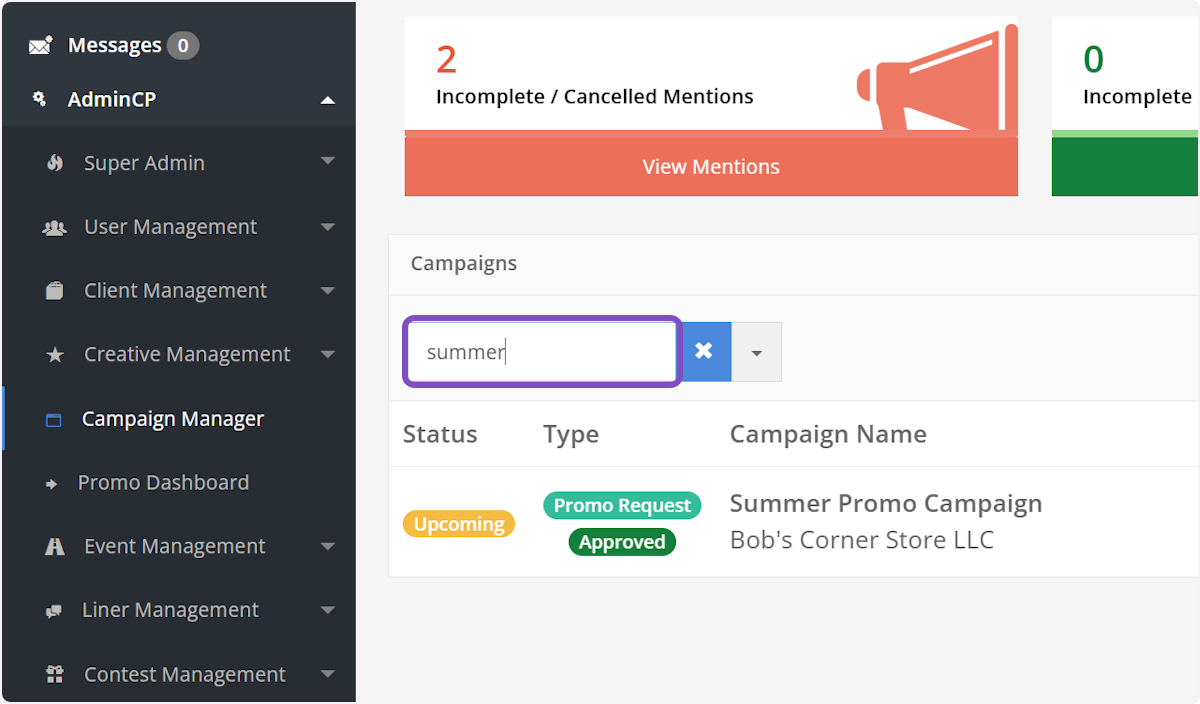Open the search filter dropdown beside the clear button
Viewport: 1200px width, 704px height.
[757, 352]
